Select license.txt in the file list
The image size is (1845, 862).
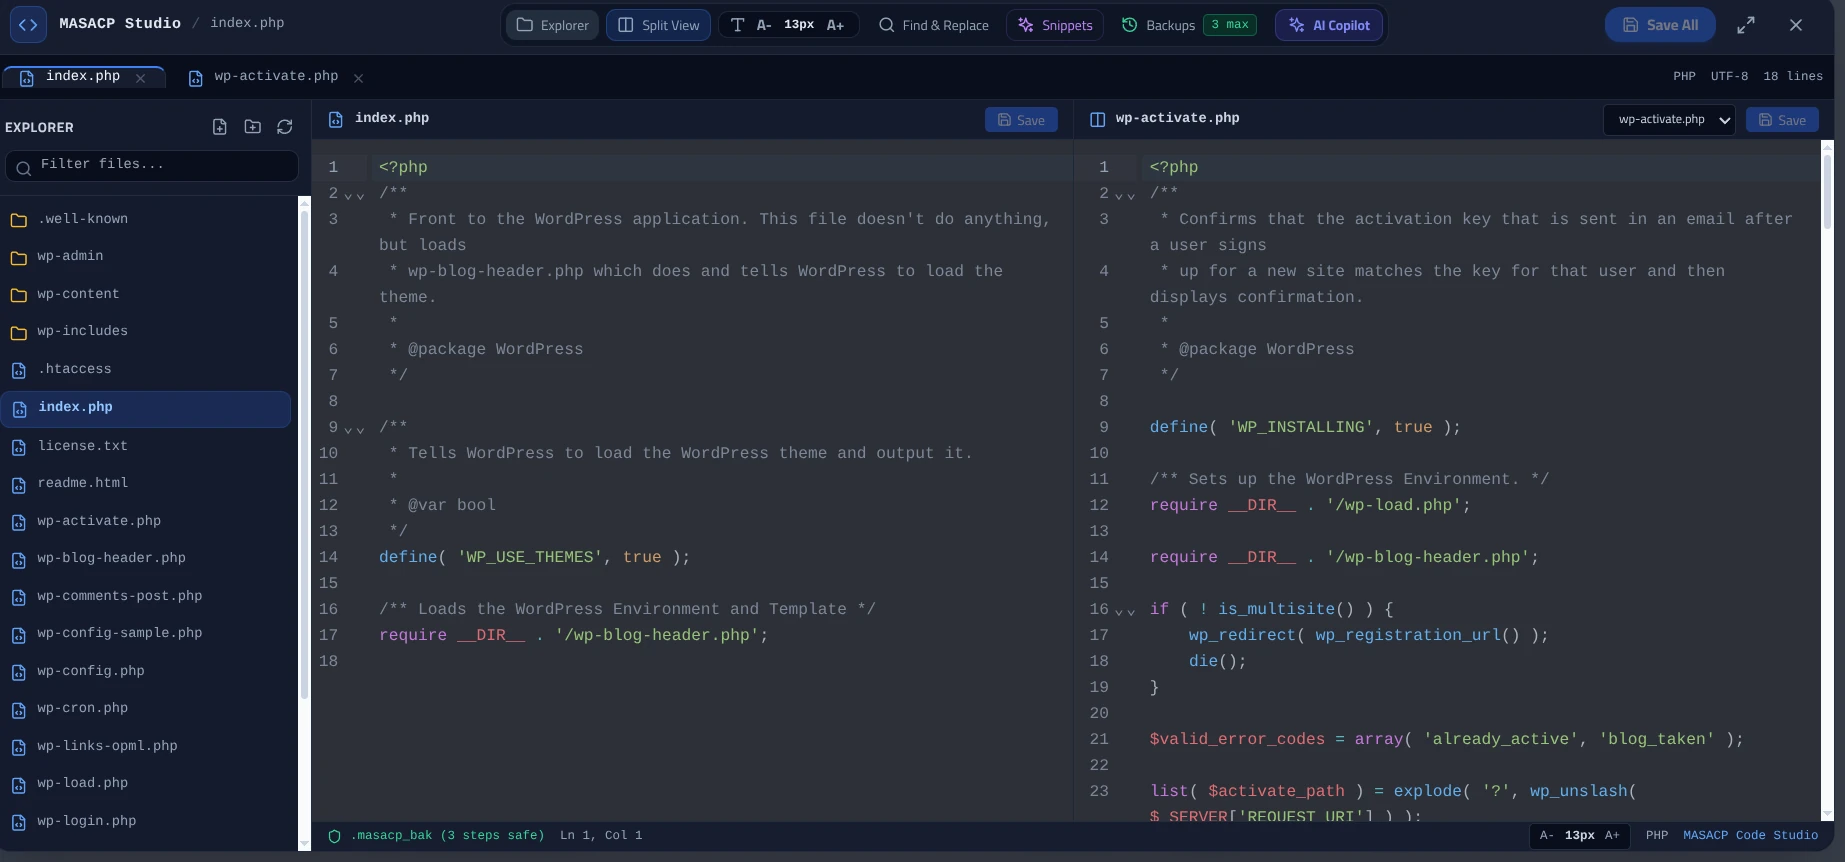pos(146,446)
